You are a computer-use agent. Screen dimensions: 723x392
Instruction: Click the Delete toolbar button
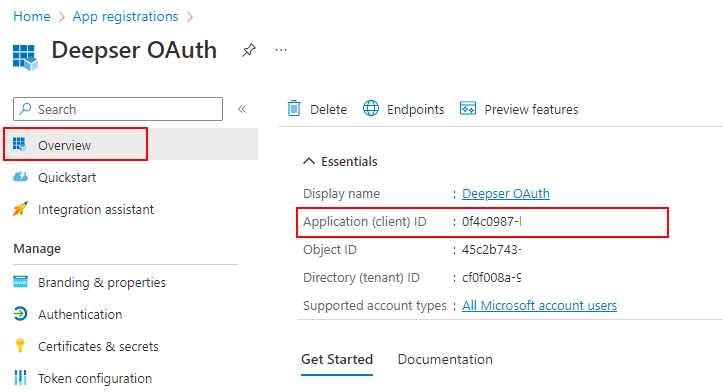317,109
